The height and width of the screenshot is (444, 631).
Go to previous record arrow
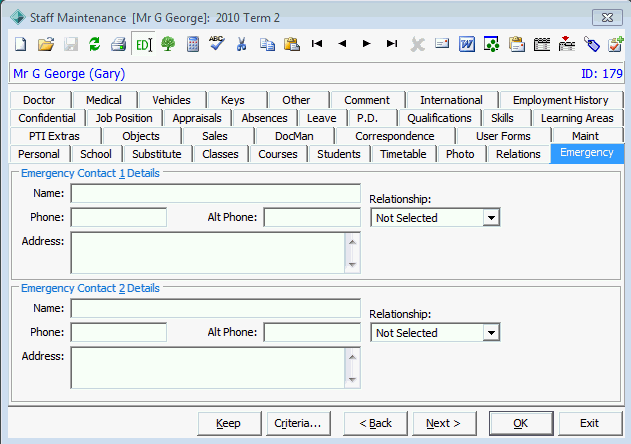[342, 43]
